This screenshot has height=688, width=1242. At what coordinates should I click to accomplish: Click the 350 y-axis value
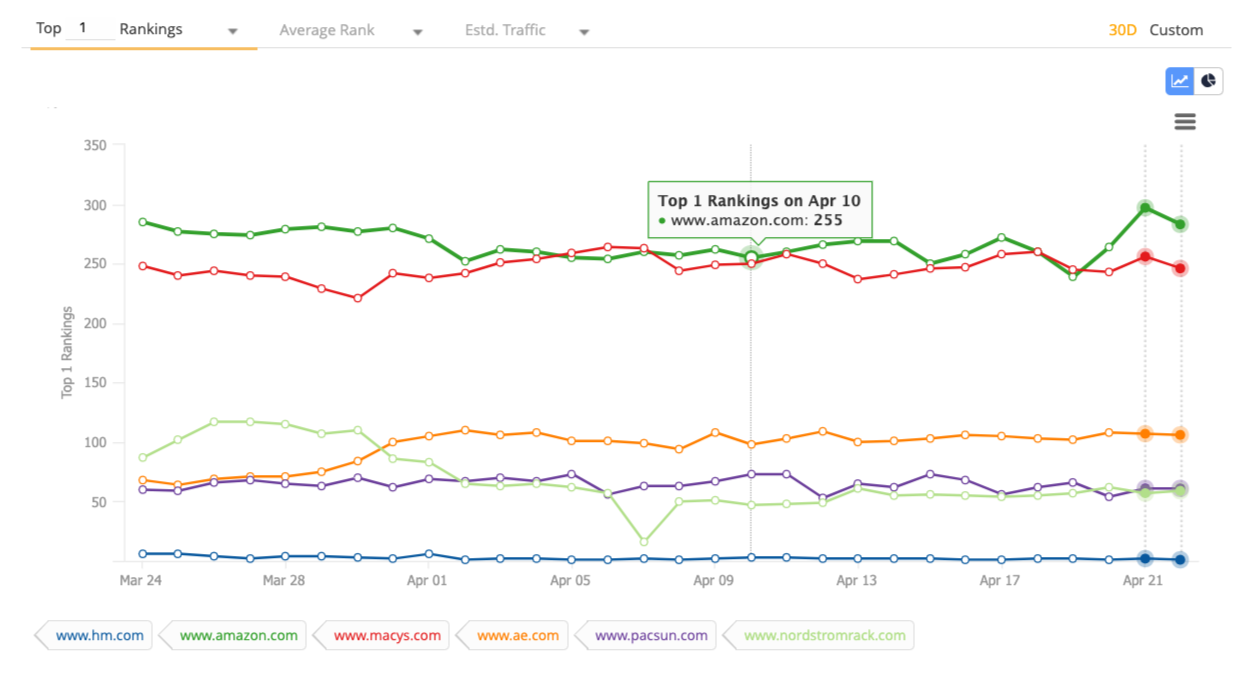point(95,145)
